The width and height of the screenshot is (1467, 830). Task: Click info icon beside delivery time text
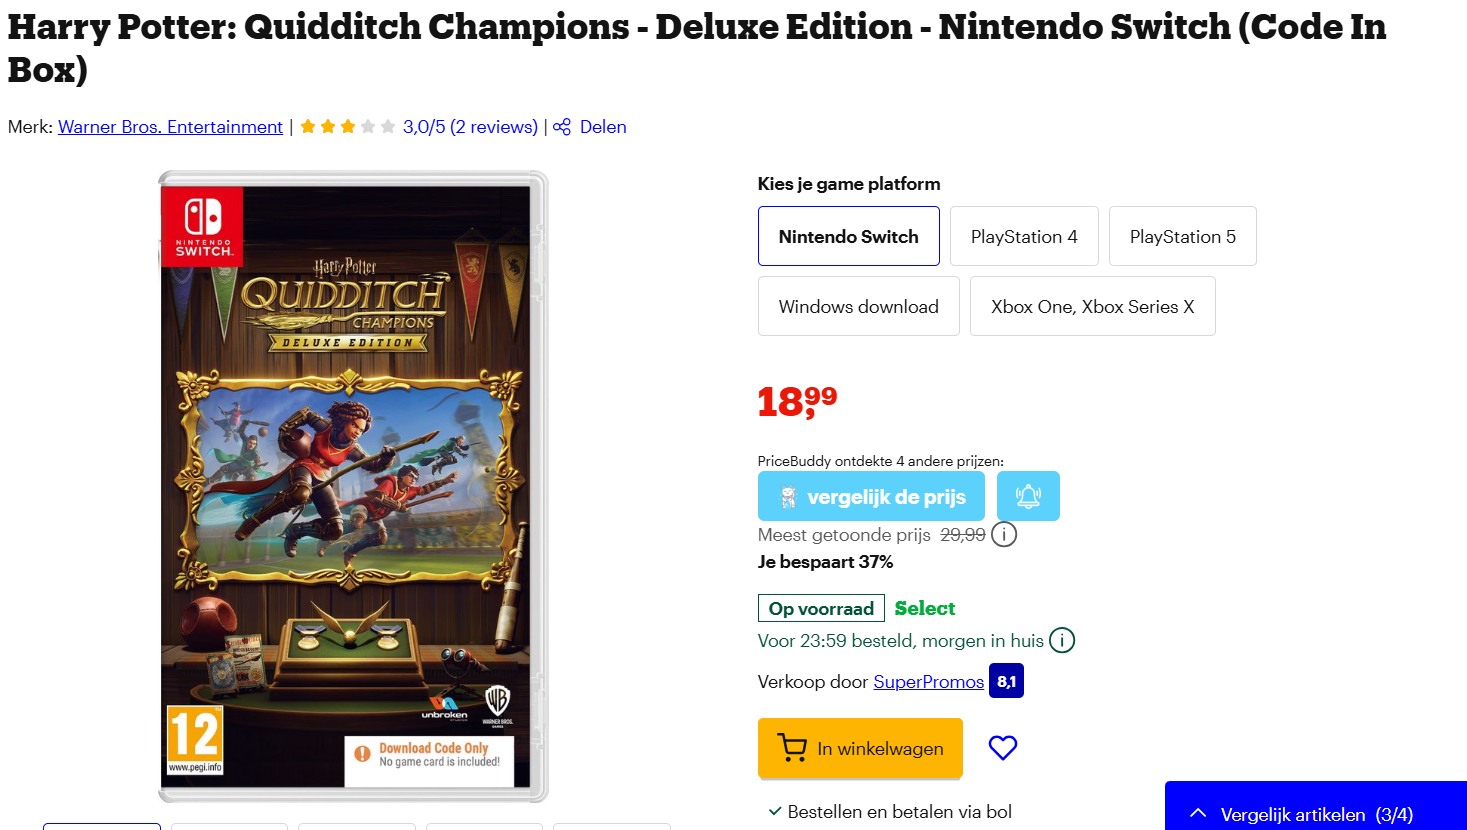pos(1062,640)
